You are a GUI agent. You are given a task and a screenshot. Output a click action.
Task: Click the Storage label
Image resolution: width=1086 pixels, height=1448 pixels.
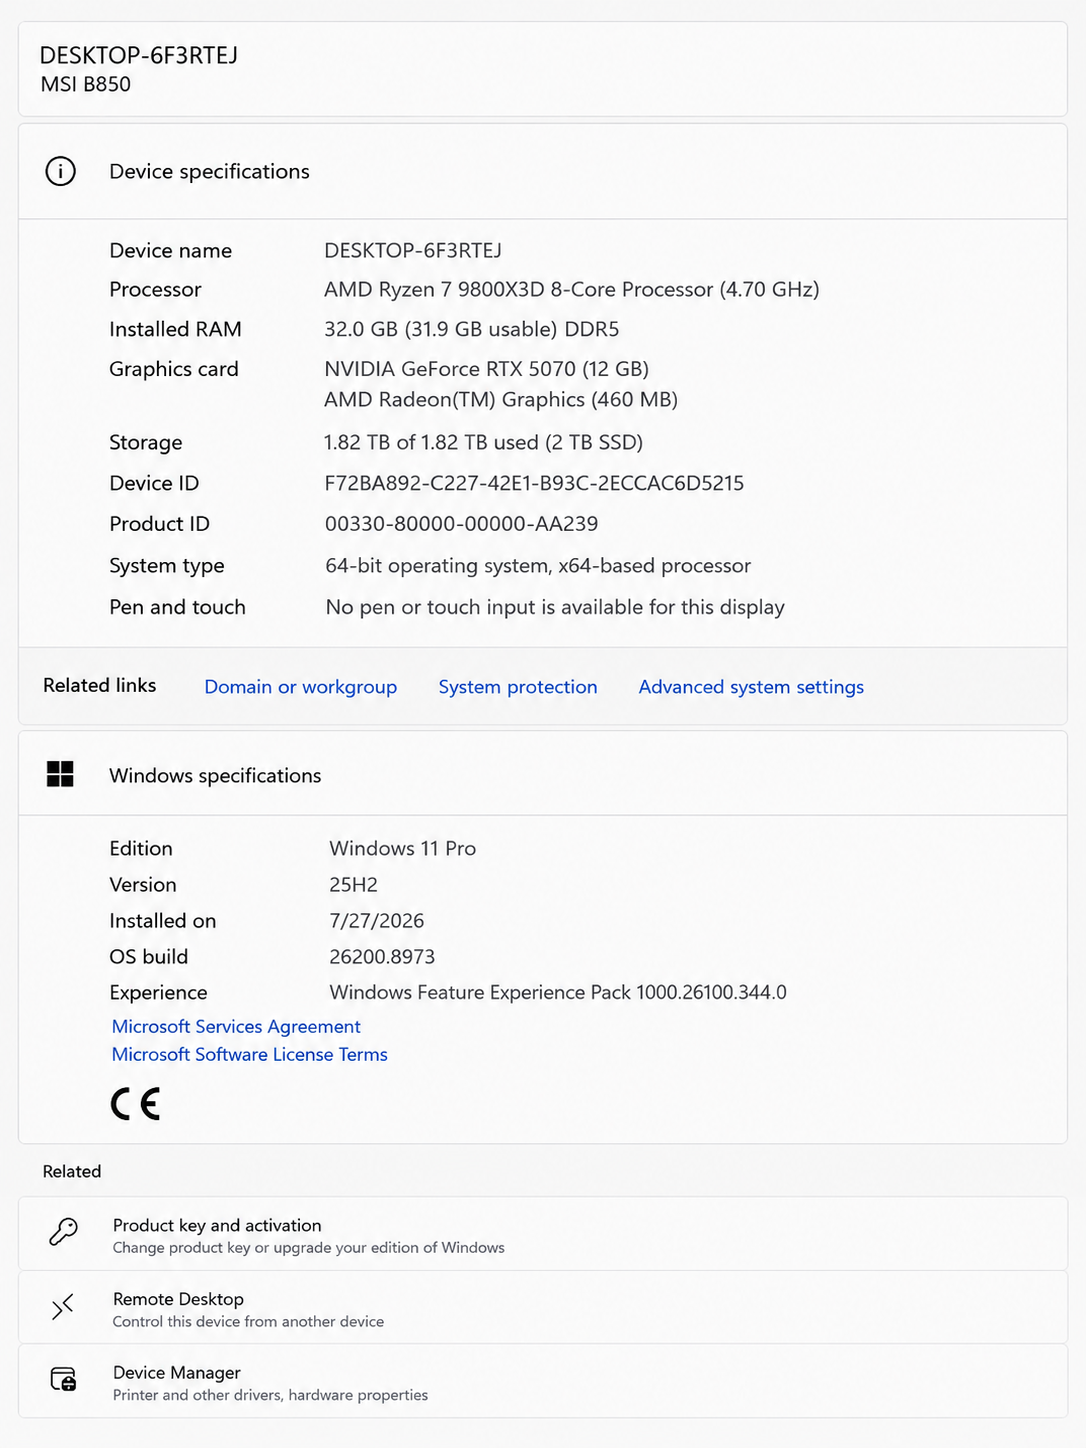pyautogui.click(x=146, y=443)
